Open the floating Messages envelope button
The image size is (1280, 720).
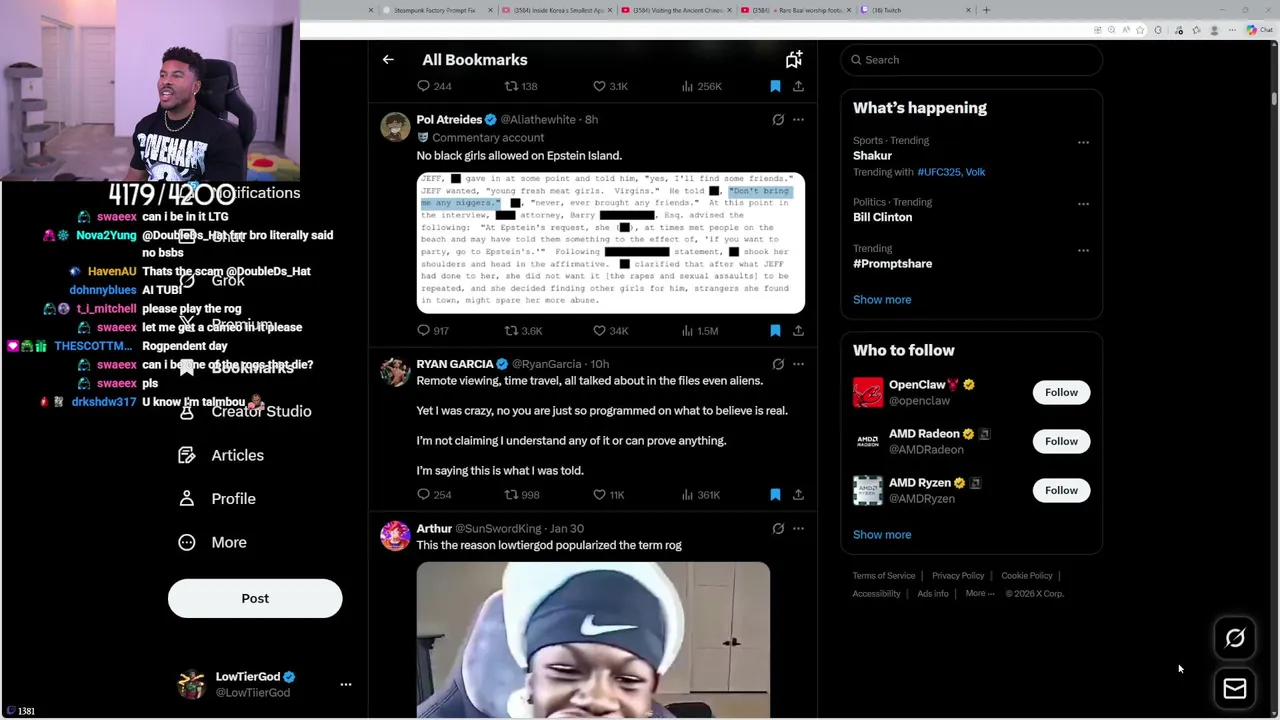point(1235,688)
